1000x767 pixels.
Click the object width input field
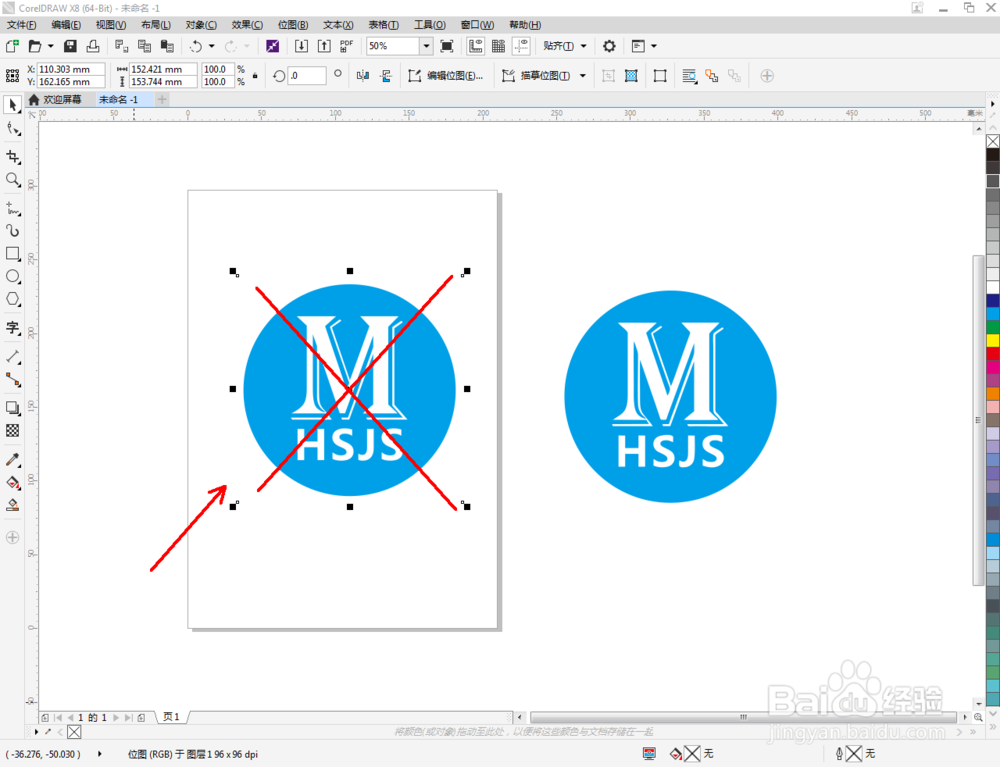point(163,69)
